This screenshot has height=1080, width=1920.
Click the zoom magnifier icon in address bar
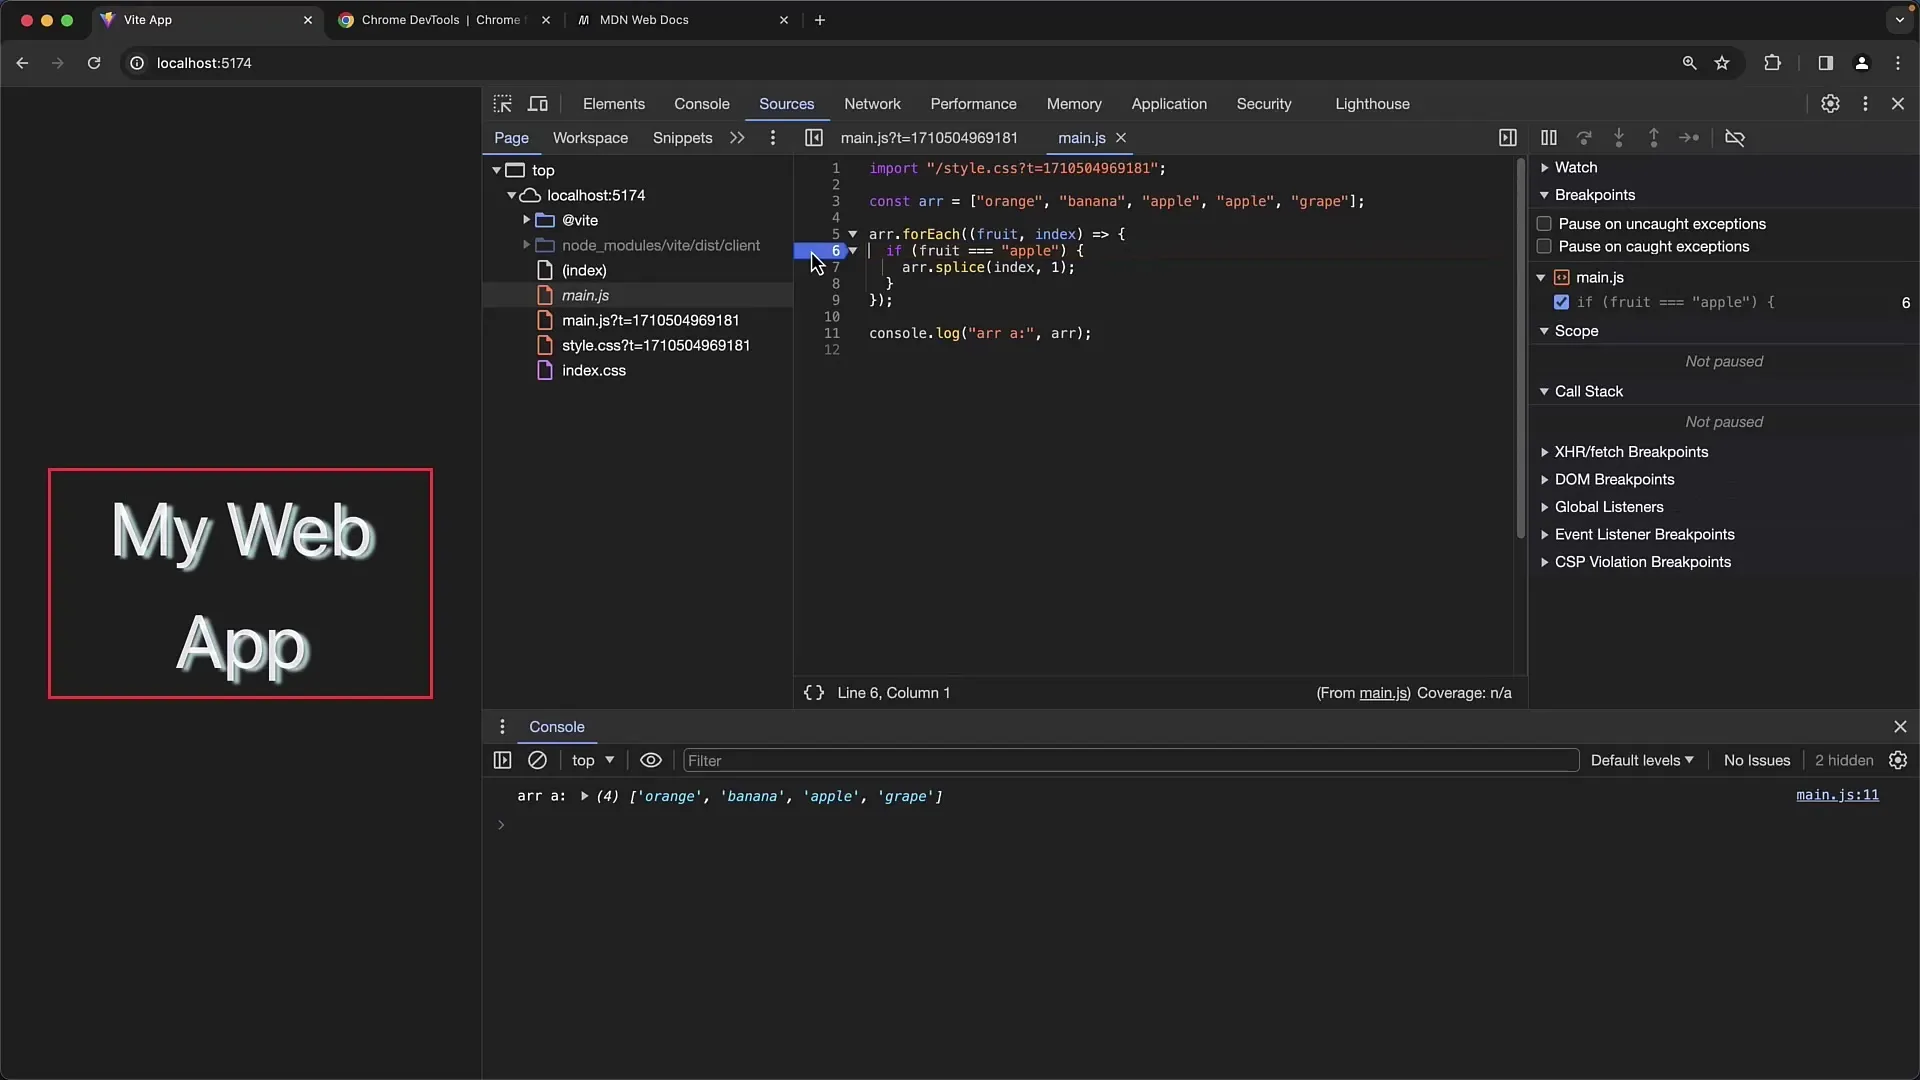pyautogui.click(x=1689, y=63)
